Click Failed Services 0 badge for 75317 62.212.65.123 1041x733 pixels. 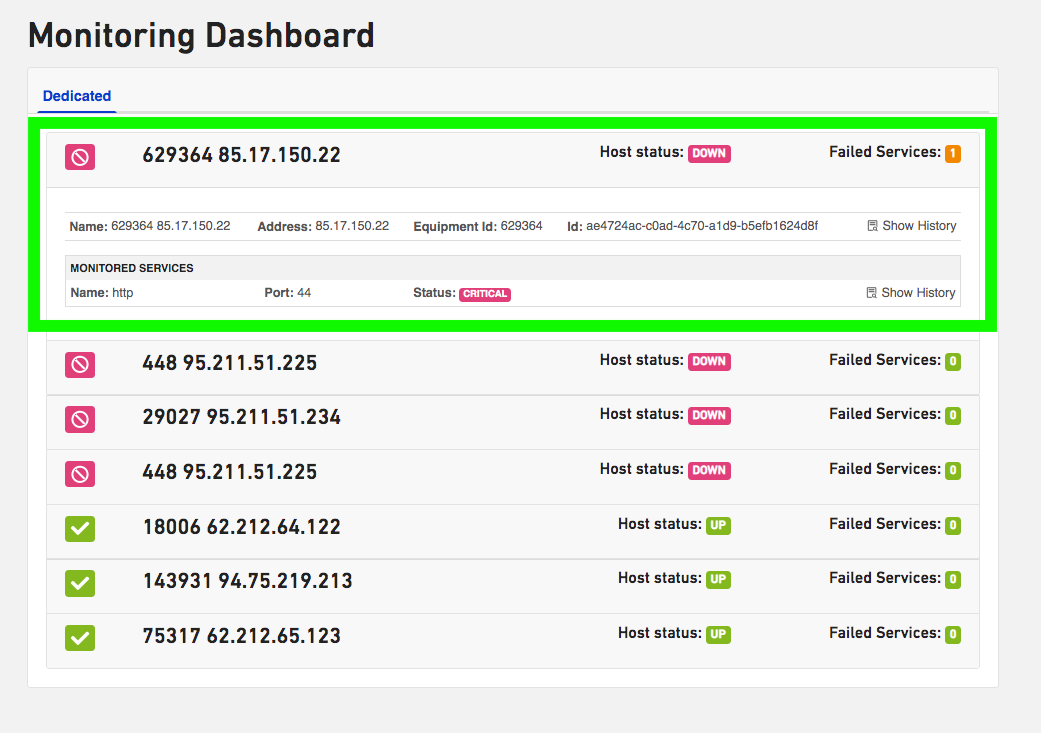(953, 634)
